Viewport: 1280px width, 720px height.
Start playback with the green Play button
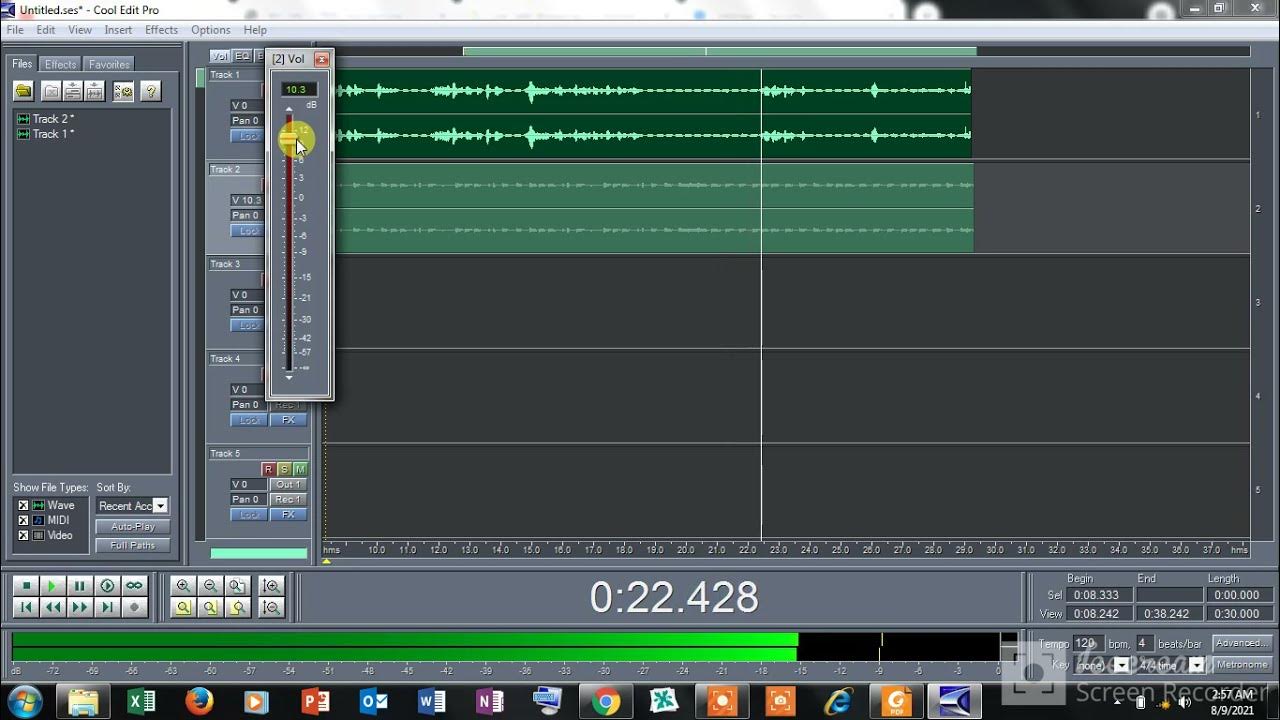(53, 586)
